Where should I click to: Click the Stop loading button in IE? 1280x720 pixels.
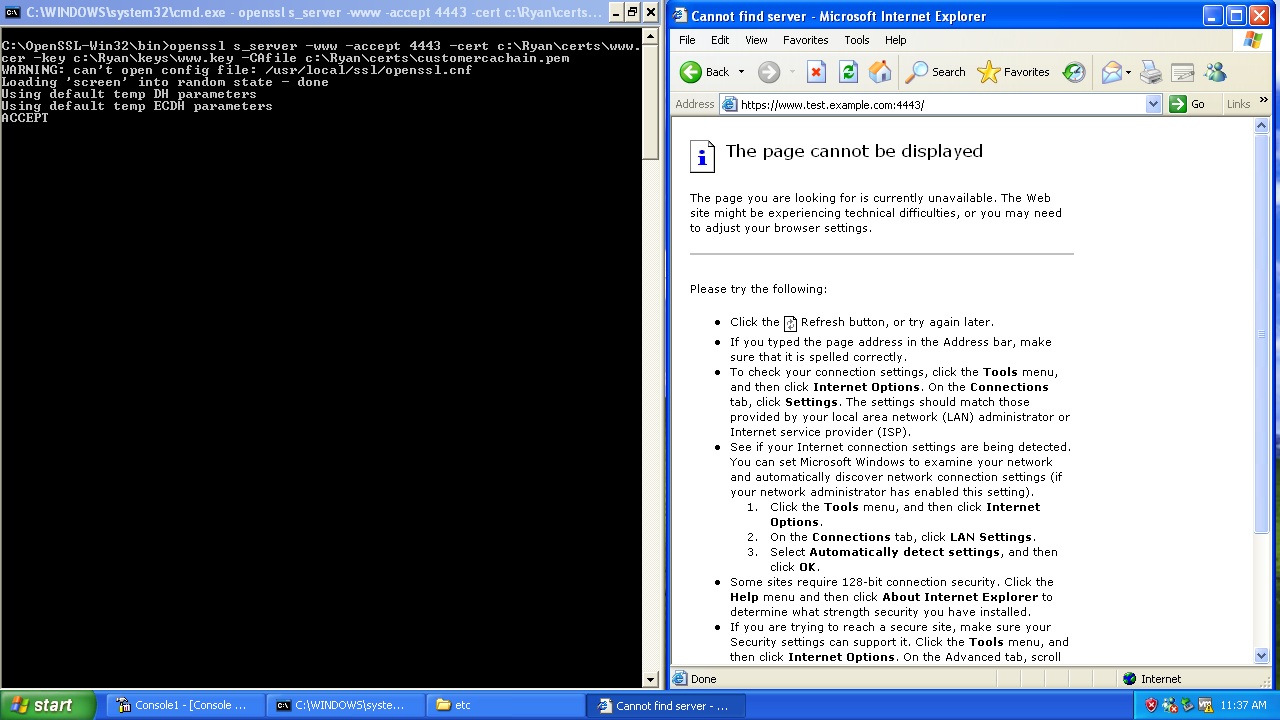click(816, 72)
